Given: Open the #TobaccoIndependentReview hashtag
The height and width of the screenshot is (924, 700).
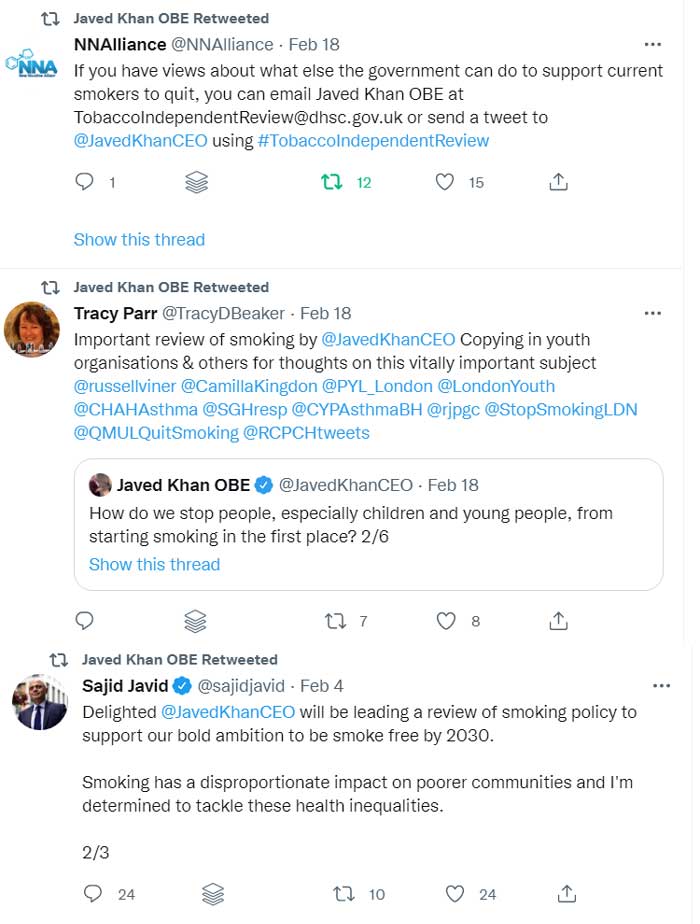Looking at the screenshot, I should [374, 141].
